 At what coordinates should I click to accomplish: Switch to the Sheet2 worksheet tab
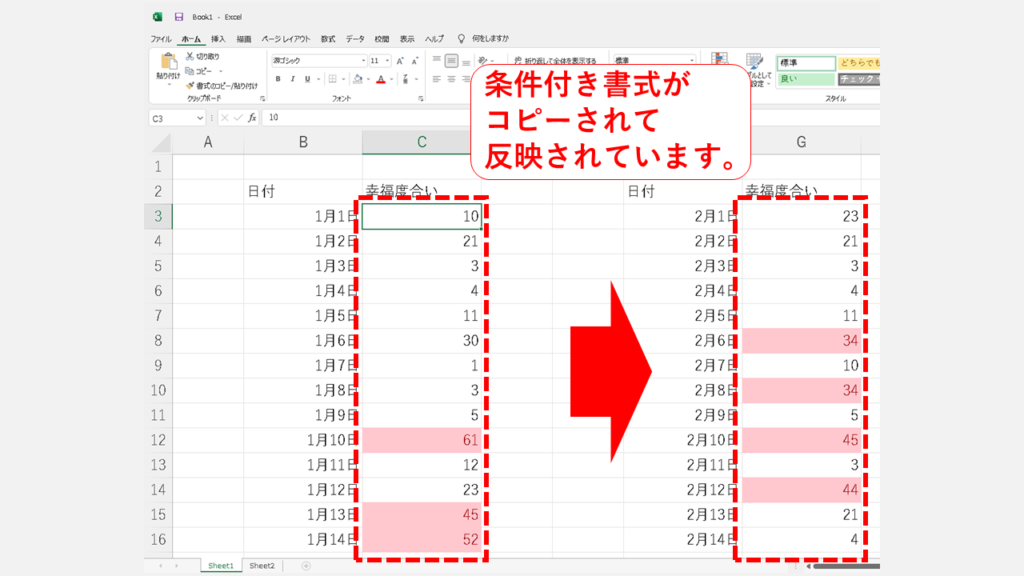261,566
